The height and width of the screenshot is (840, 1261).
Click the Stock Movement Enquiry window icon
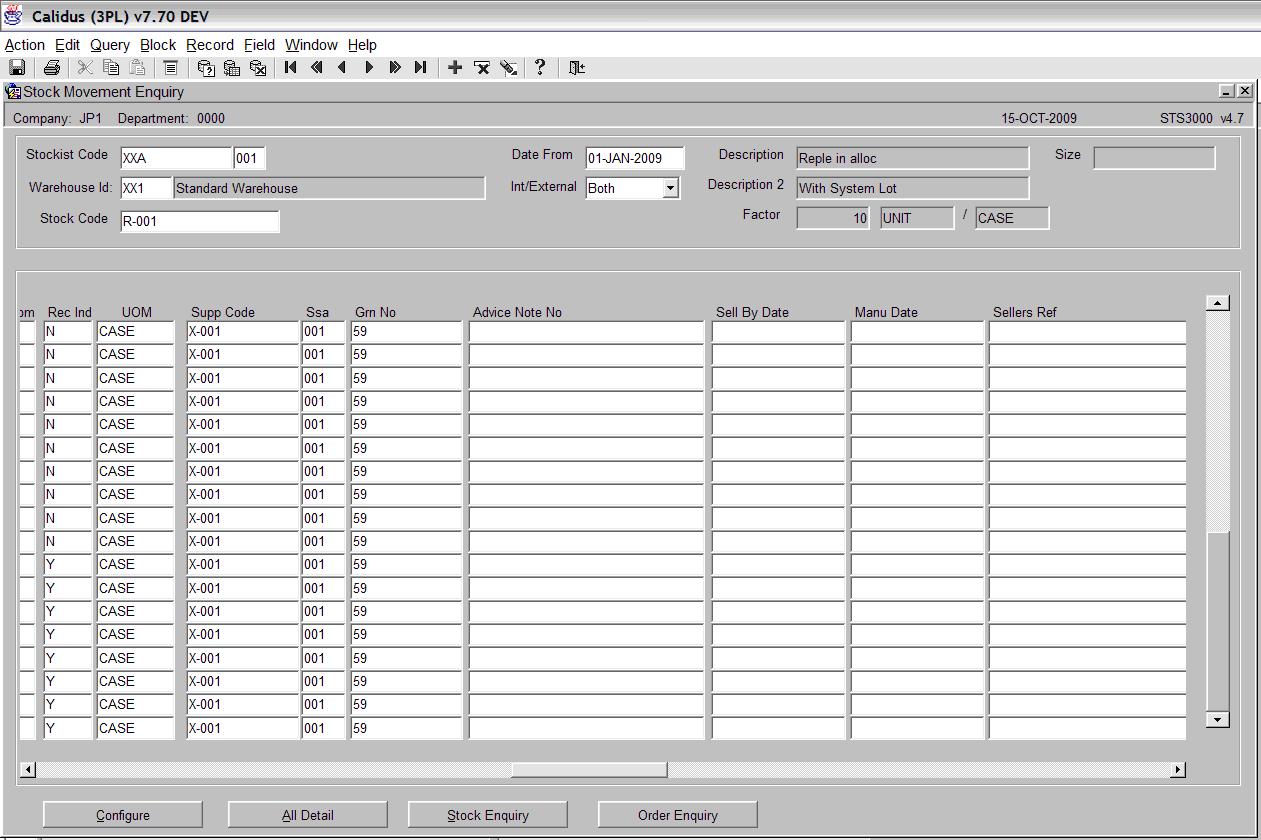tap(13, 92)
